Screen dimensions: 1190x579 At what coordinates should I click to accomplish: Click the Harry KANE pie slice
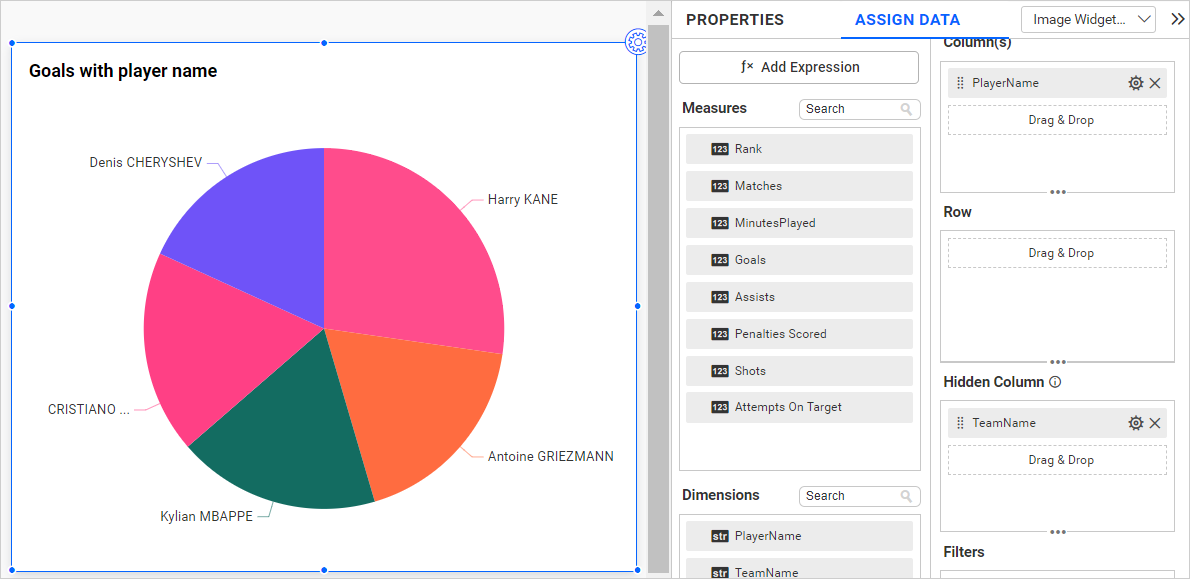[410, 250]
